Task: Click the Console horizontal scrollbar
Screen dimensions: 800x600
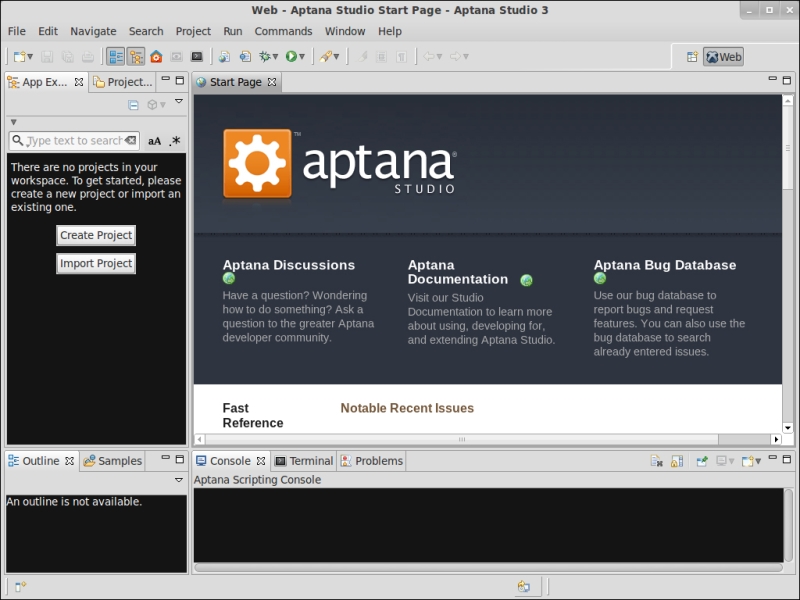Action: click(x=488, y=567)
